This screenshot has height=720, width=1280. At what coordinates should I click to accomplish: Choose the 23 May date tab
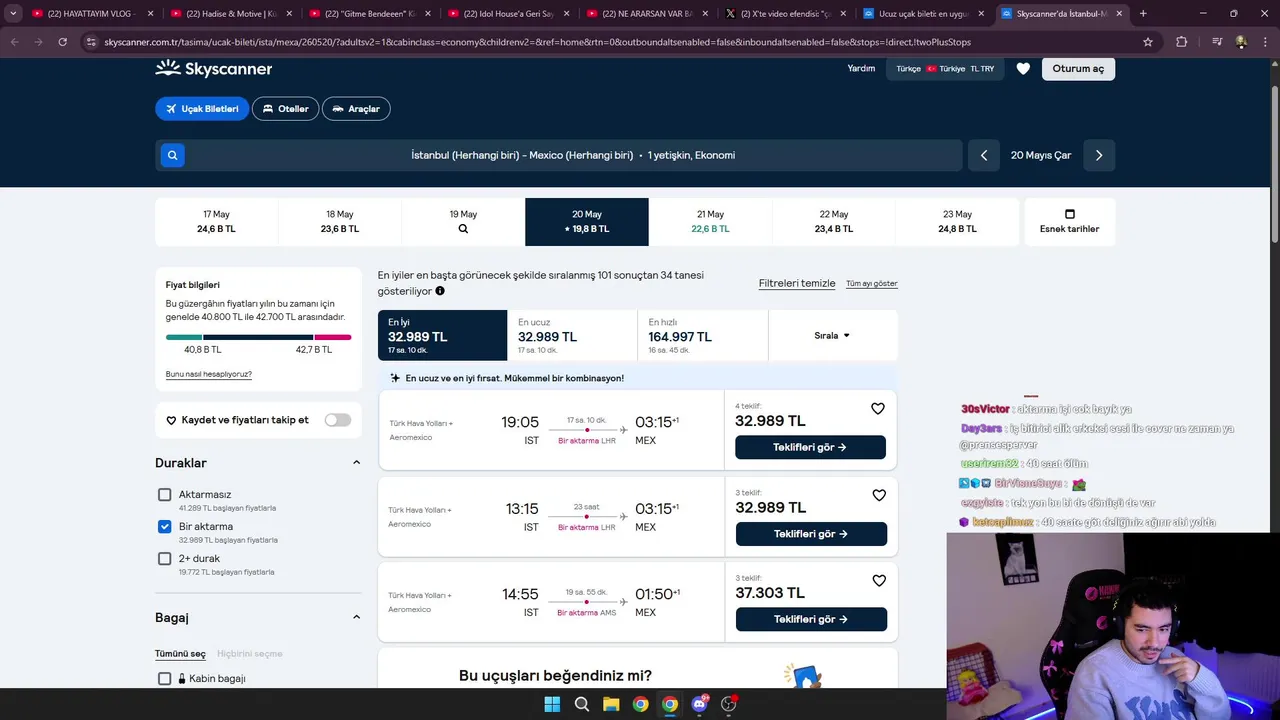(957, 222)
